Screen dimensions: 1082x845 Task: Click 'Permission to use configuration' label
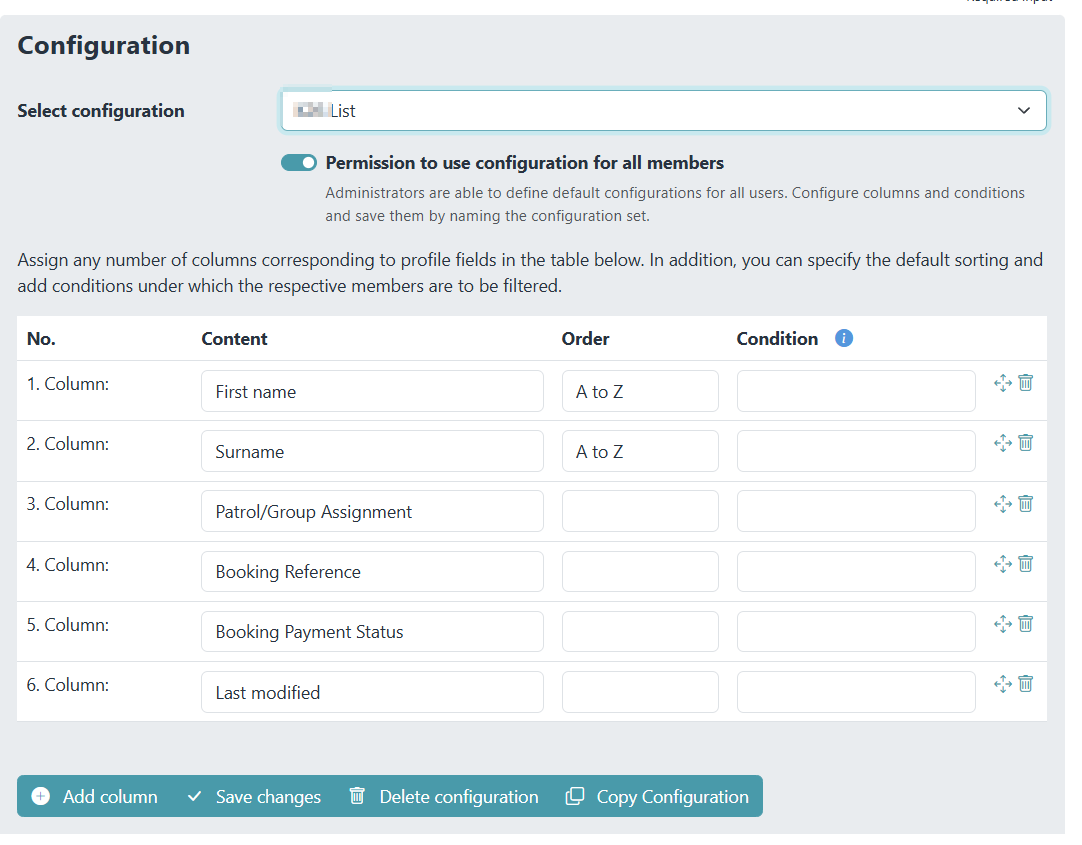[524, 163]
